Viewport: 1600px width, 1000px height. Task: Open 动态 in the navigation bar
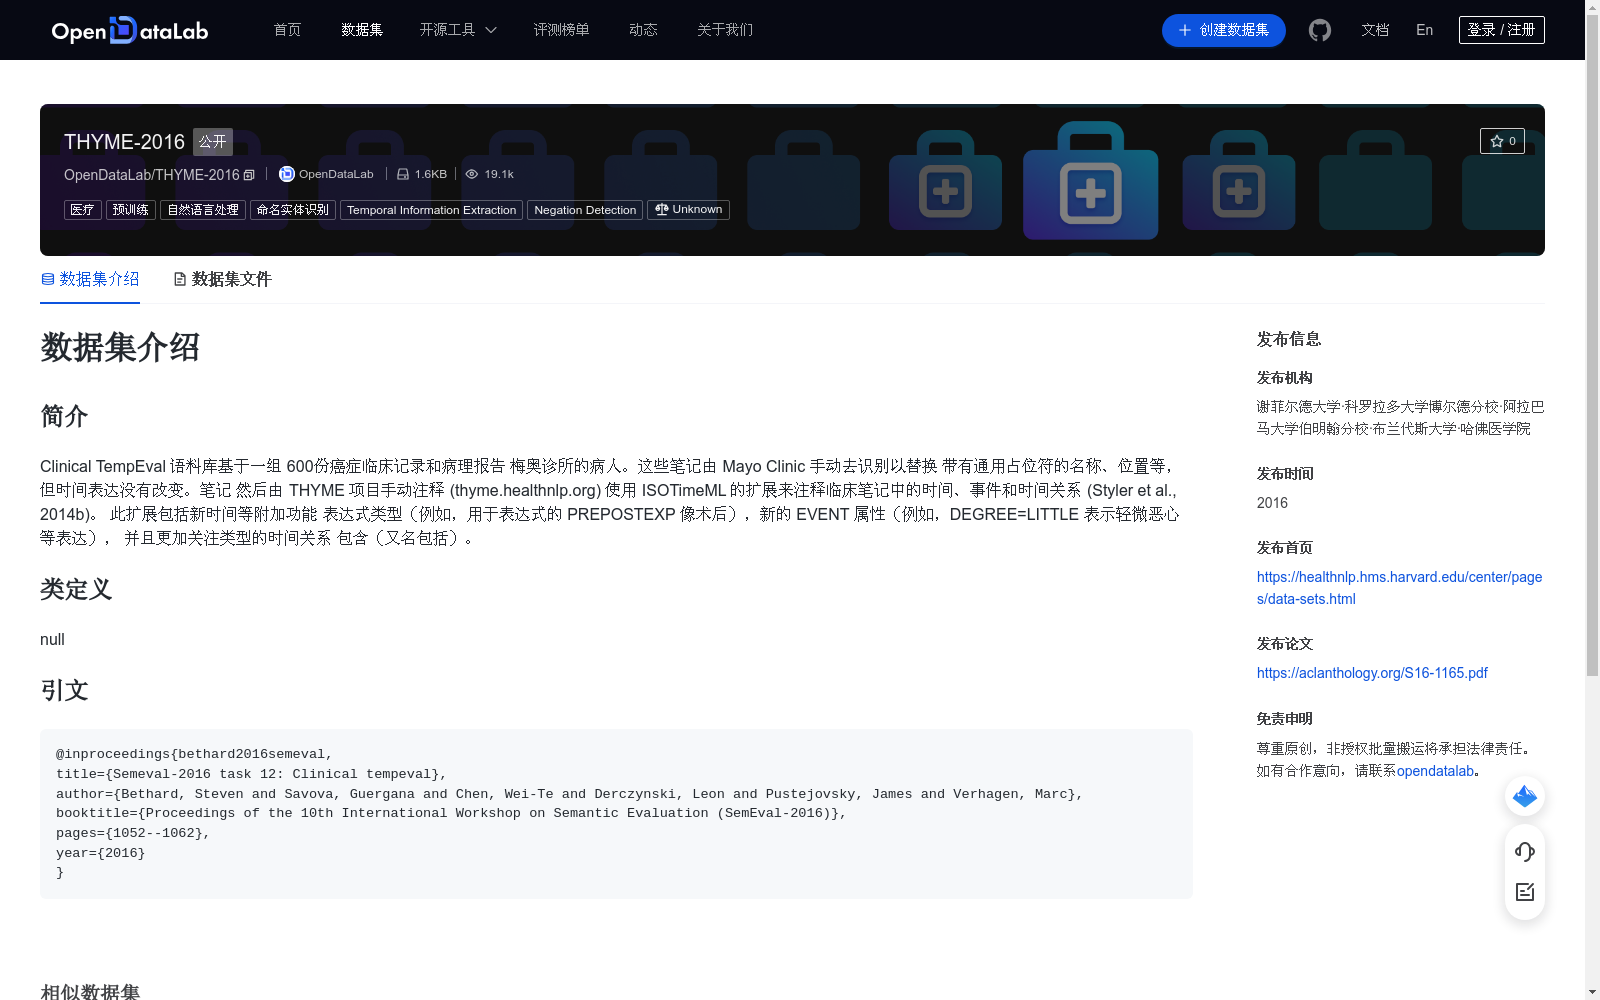(643, 30)
